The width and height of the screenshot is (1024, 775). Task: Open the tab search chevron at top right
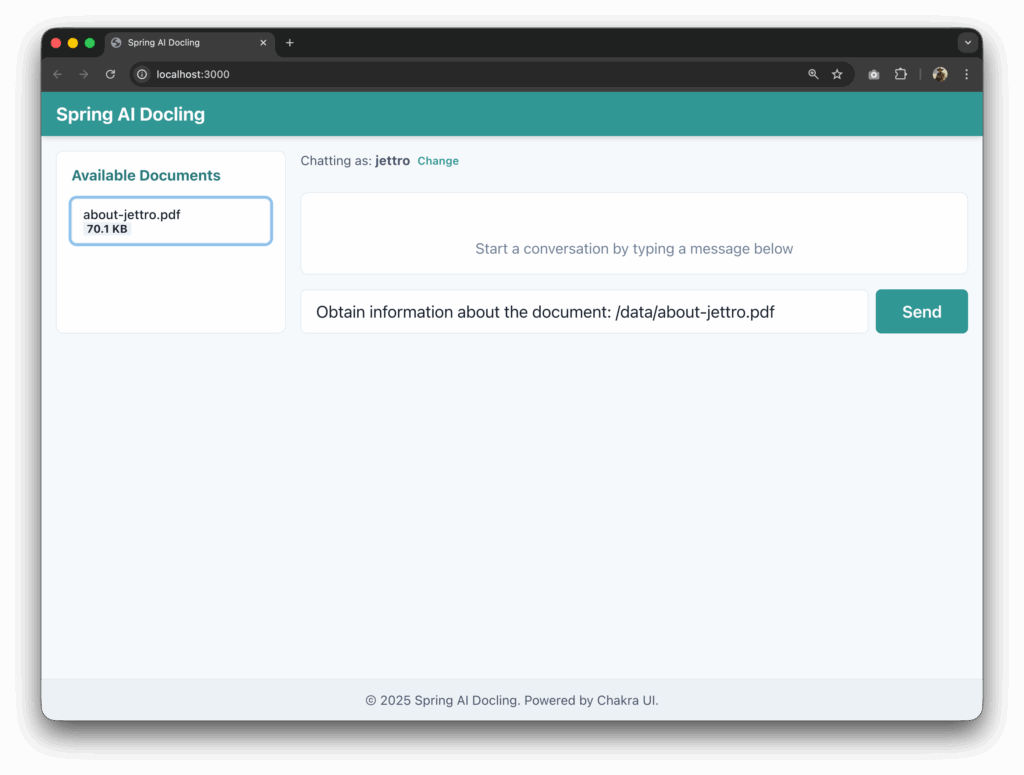point(966,42)
